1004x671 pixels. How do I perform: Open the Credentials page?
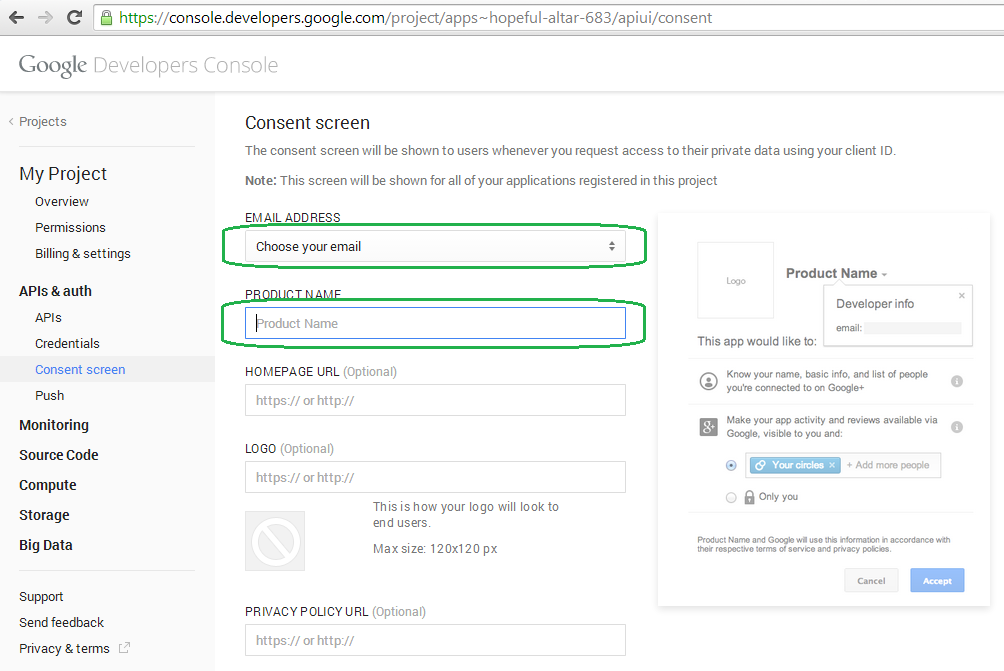click(67, 343)
